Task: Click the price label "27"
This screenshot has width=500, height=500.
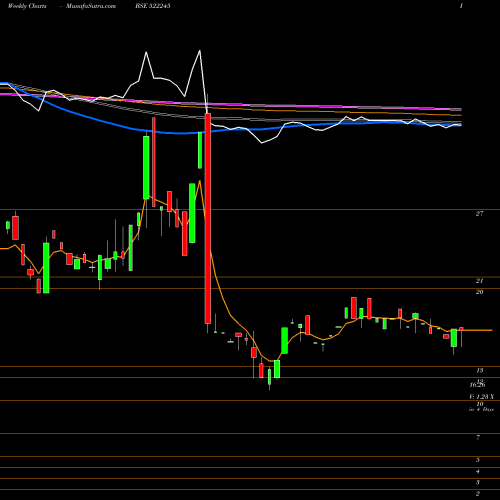Action: click(479, 214)
